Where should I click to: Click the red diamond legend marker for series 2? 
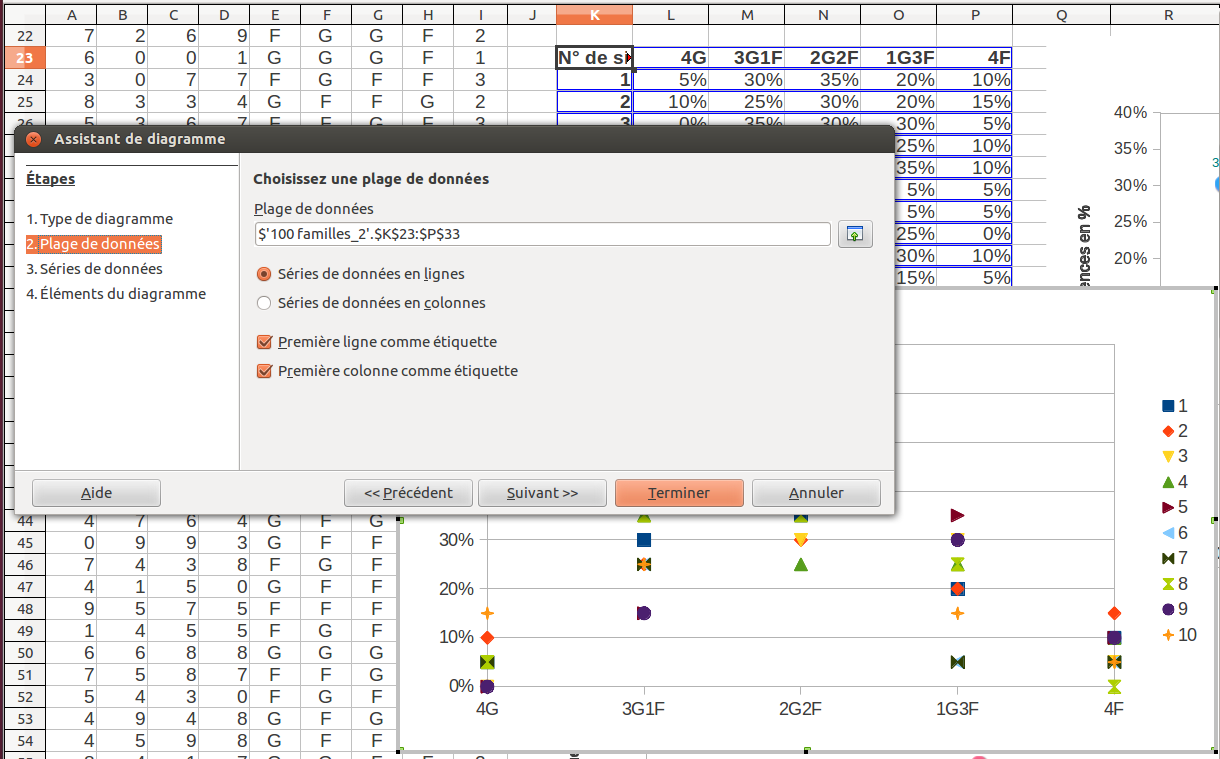pyautogui.click(x=1167, y=431)
